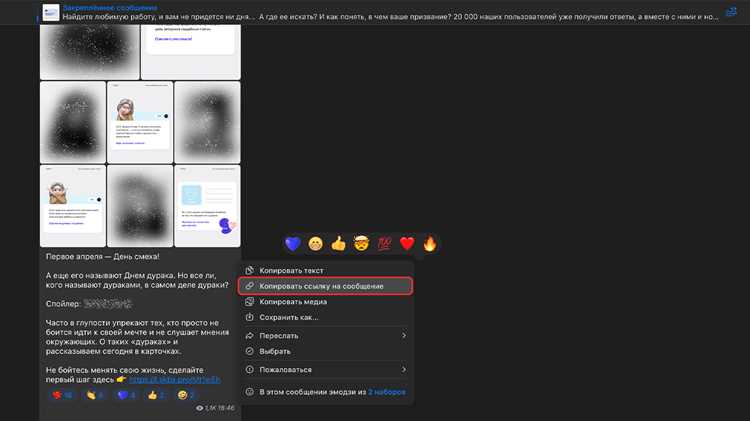Viewport: 750px width, 421px height.
Task: Click the smiley icon beside emoji sets info
Action: coord(249,391)
